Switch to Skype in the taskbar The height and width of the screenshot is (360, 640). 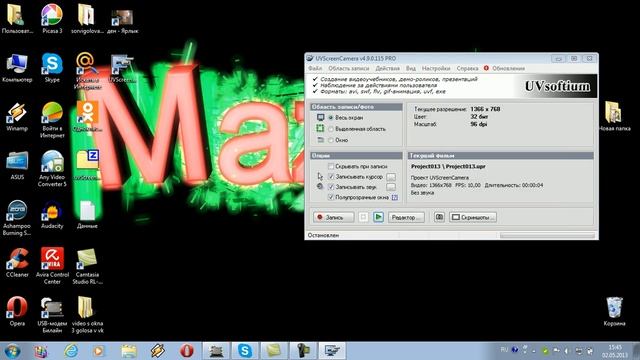(245, 351)
